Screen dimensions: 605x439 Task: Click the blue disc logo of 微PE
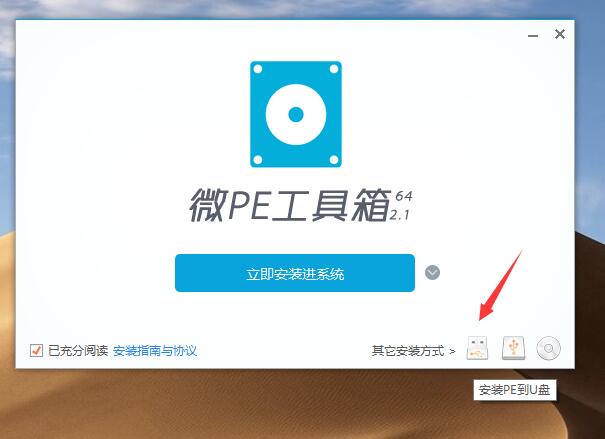click(296, 114)
